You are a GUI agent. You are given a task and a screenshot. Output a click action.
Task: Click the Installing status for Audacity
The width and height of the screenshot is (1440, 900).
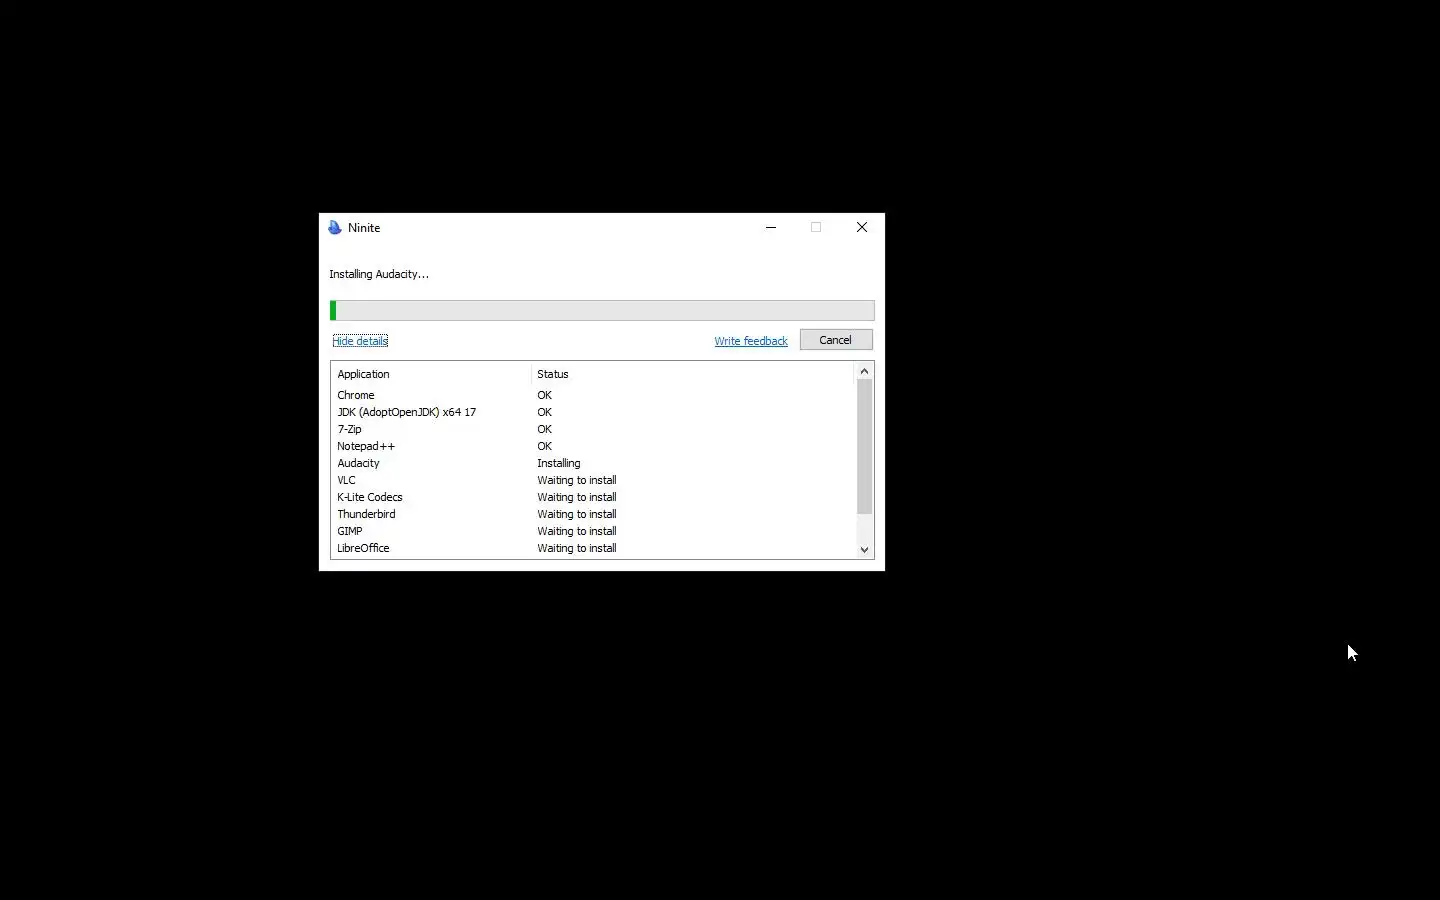pos(559,463)
